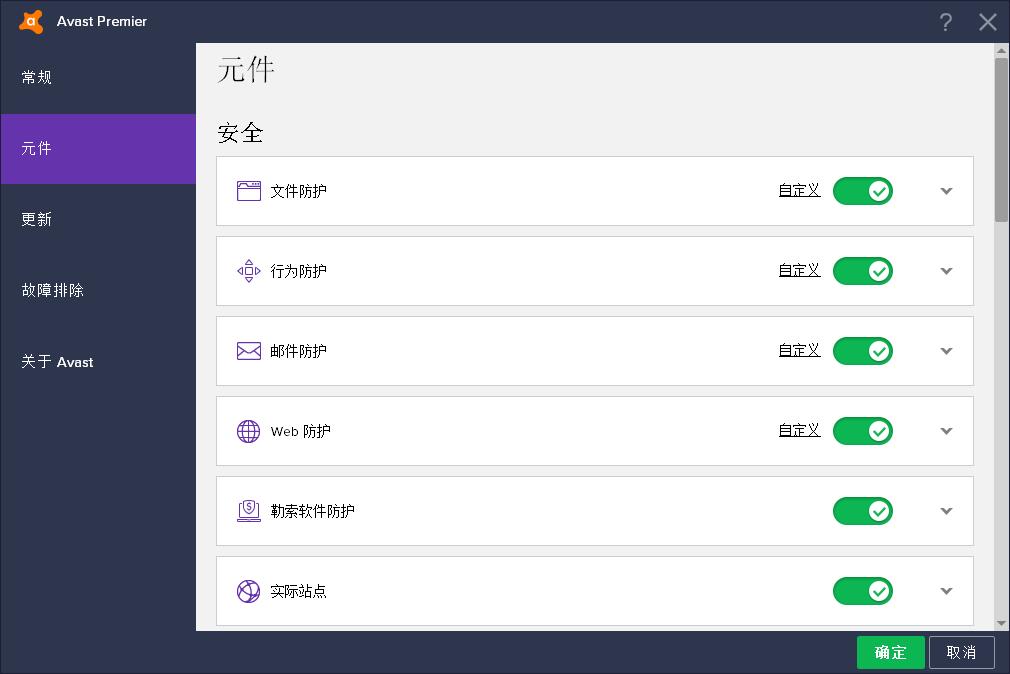Expand the Web 防护 details arrow
The image size is (1010, 674).
point(946,431)
